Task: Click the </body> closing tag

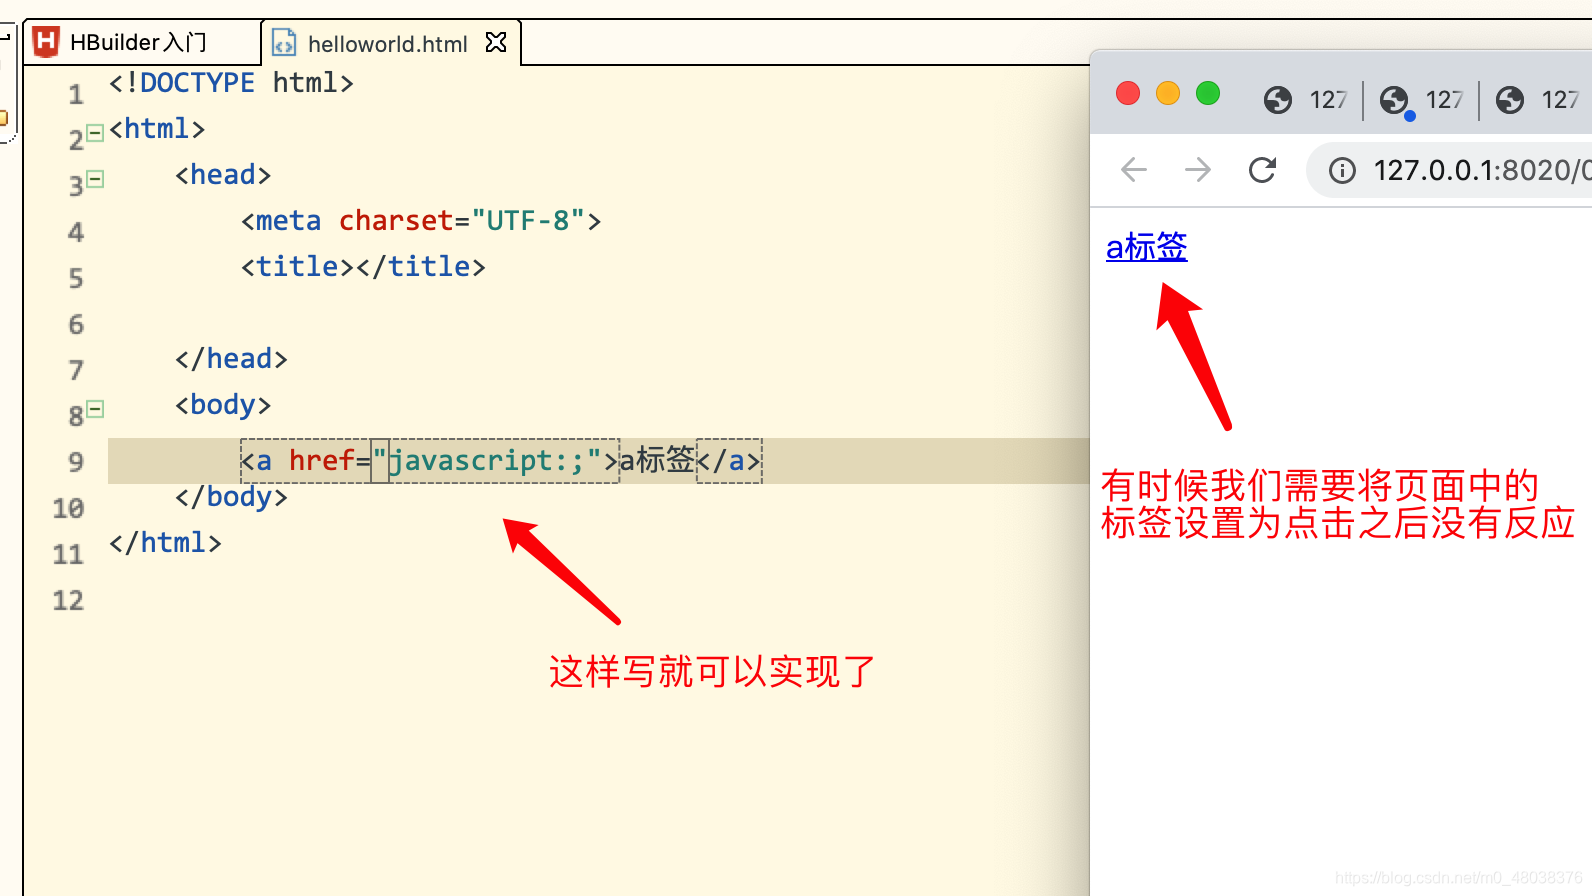Action: [231, 496]
